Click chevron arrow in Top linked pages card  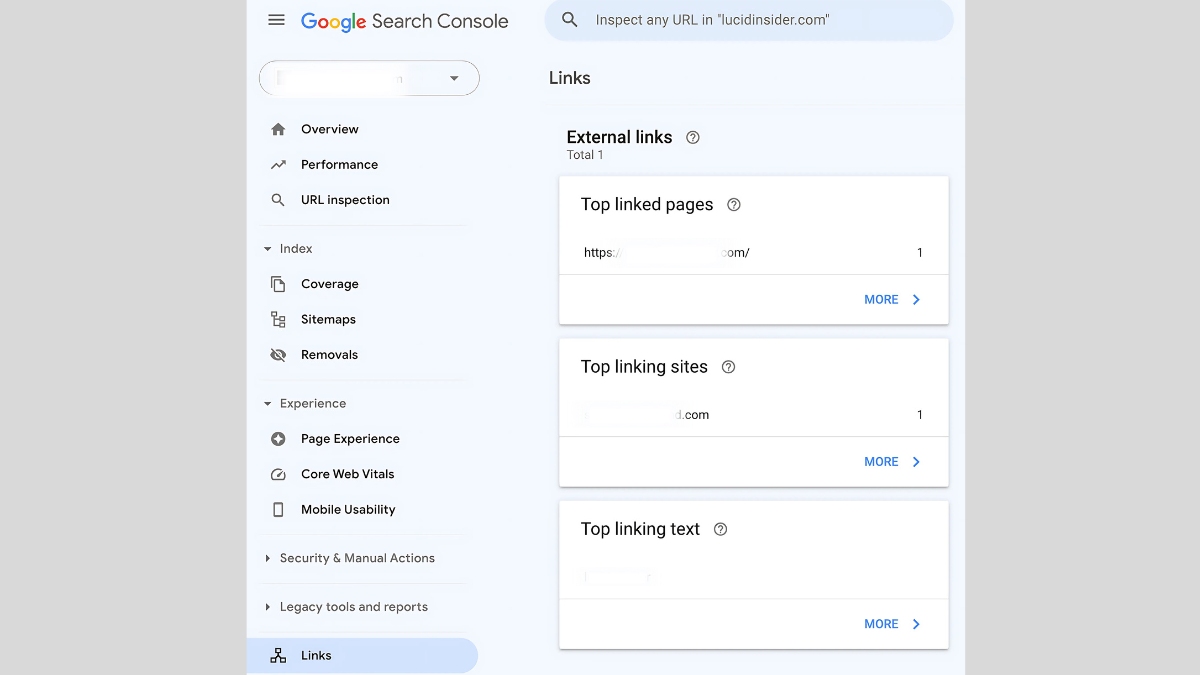[x=916, y=300]
